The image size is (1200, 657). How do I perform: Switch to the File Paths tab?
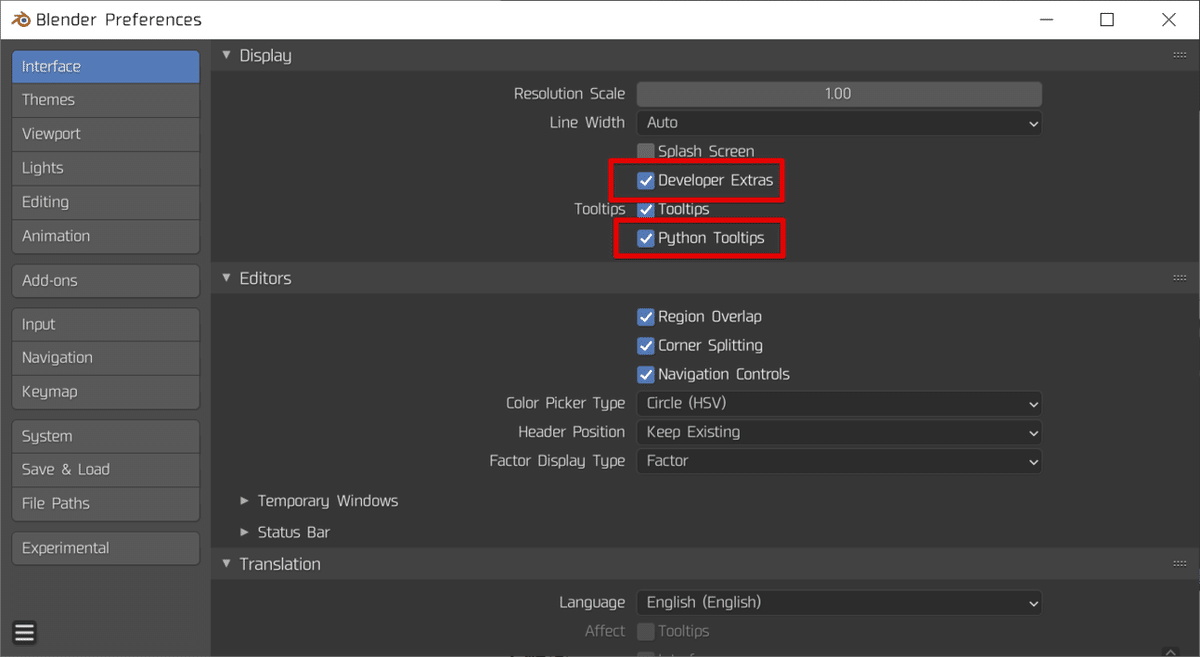coord(105,504)
